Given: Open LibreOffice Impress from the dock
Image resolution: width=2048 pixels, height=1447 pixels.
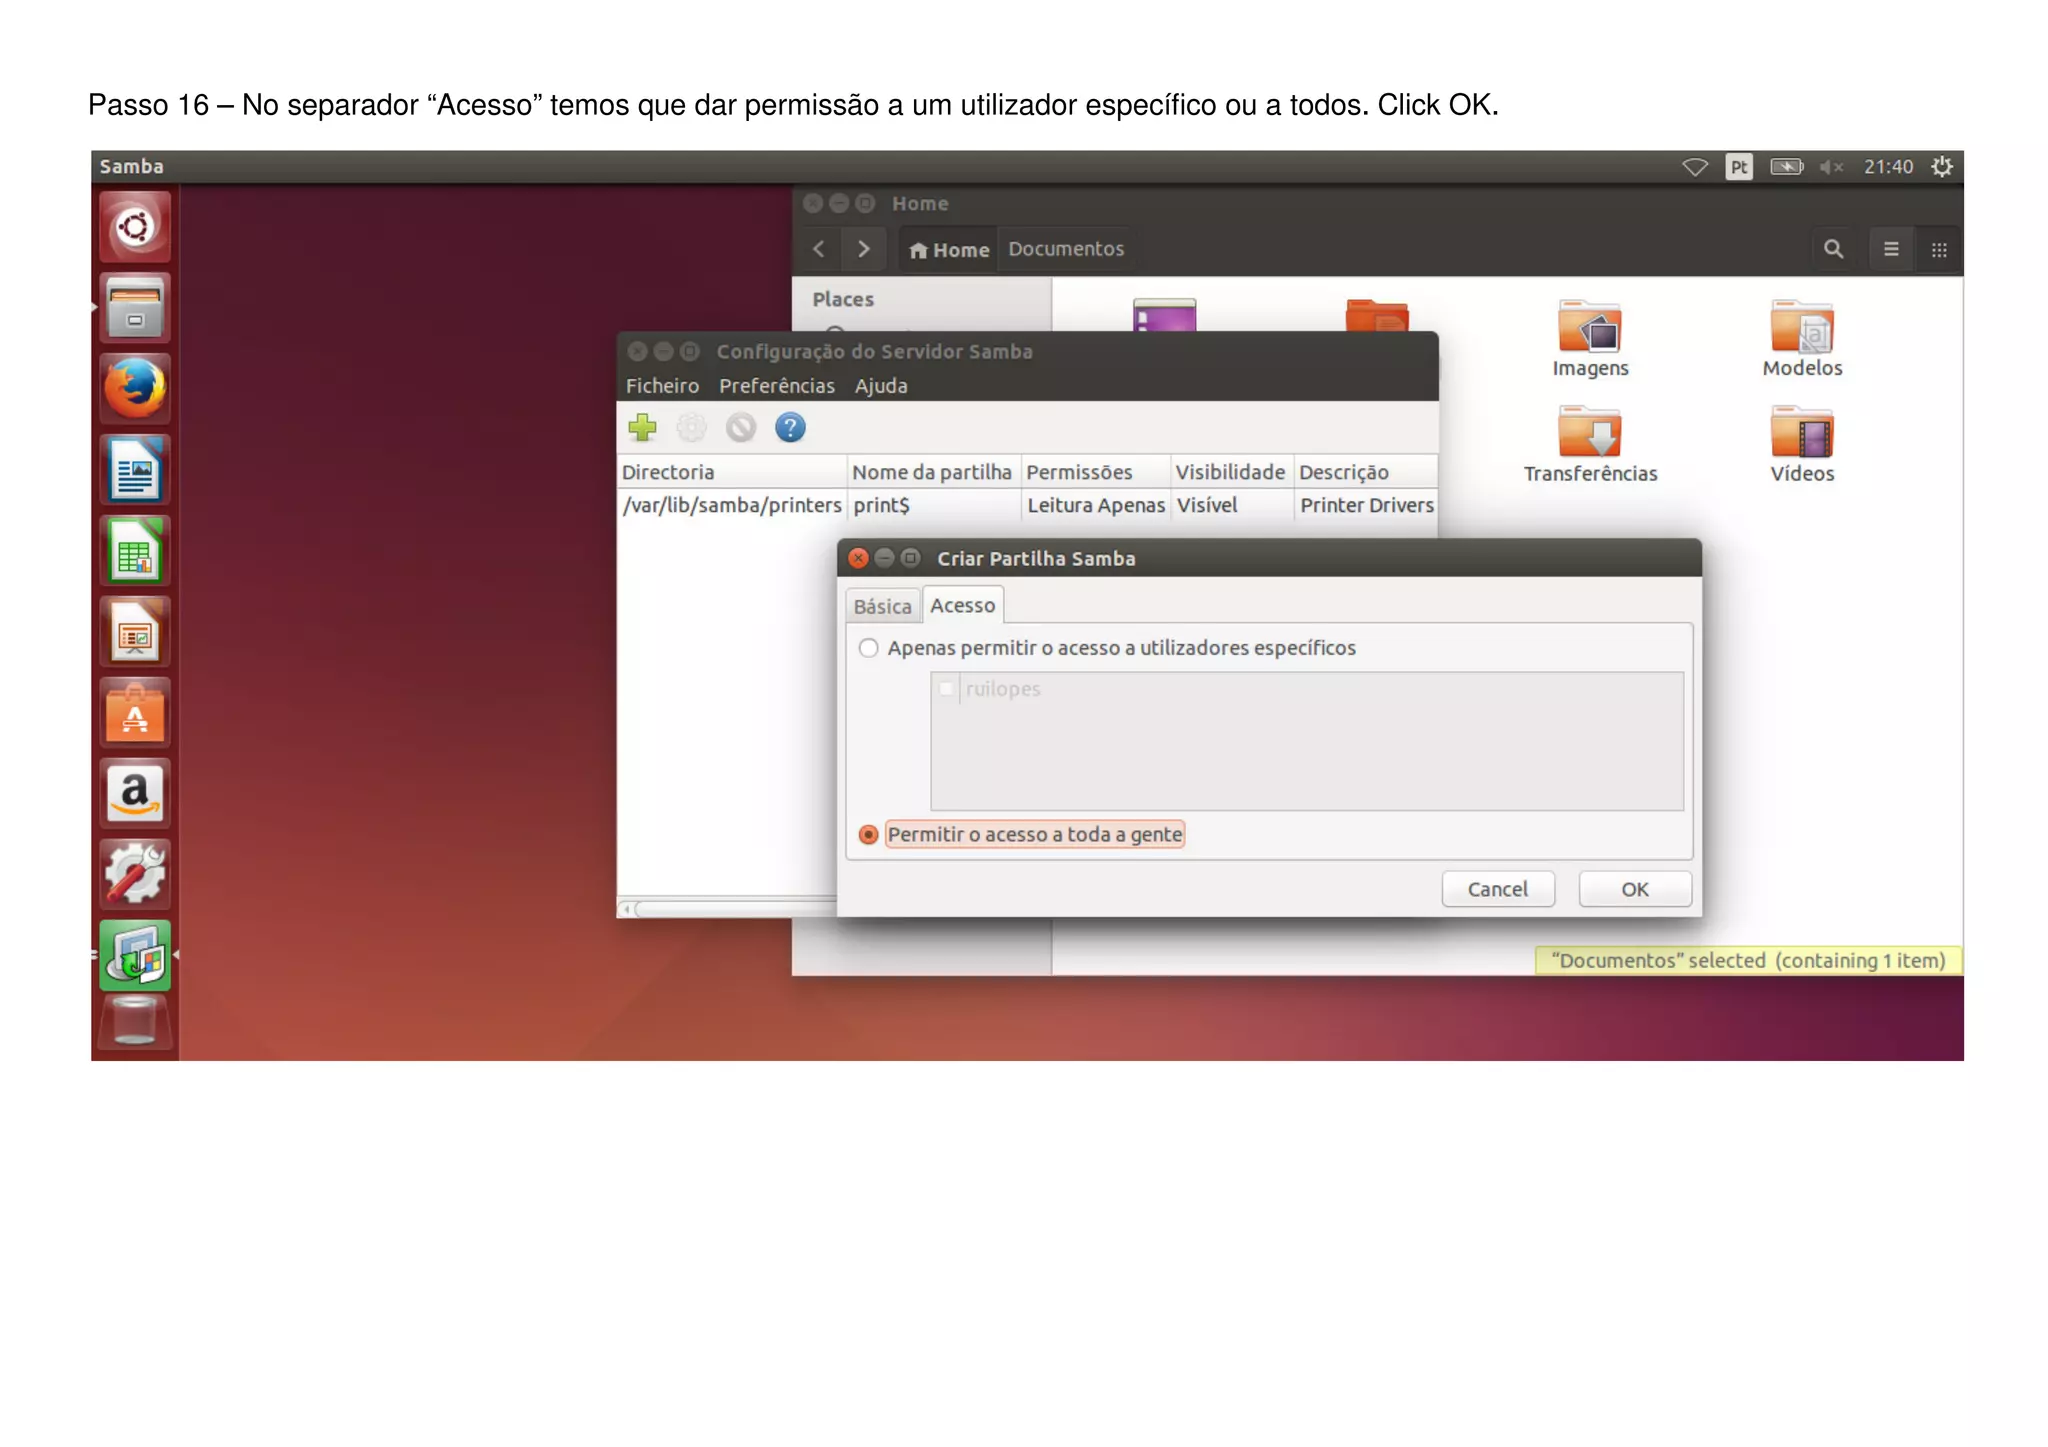Looking at the screenshot, I should (135, 632).
